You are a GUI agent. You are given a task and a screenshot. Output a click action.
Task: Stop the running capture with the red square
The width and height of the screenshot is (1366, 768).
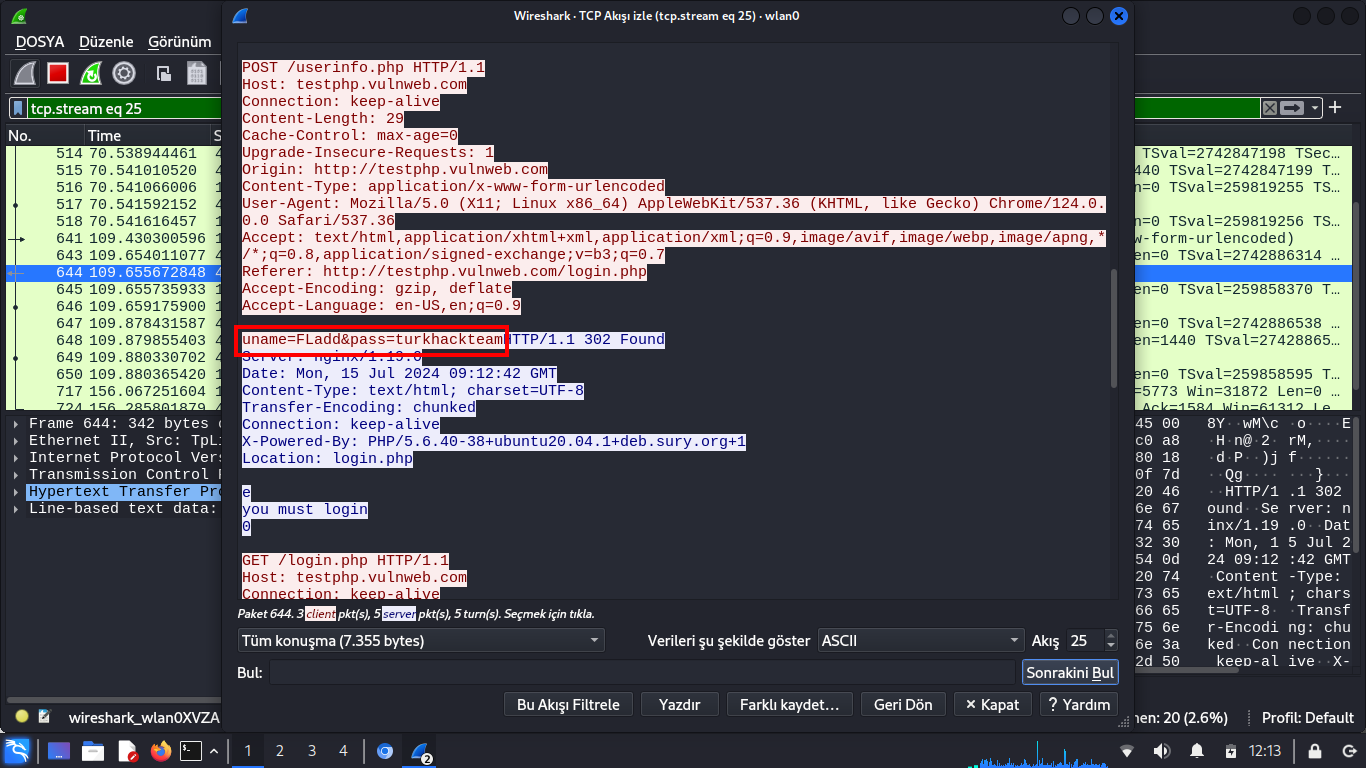click(58, 73)
